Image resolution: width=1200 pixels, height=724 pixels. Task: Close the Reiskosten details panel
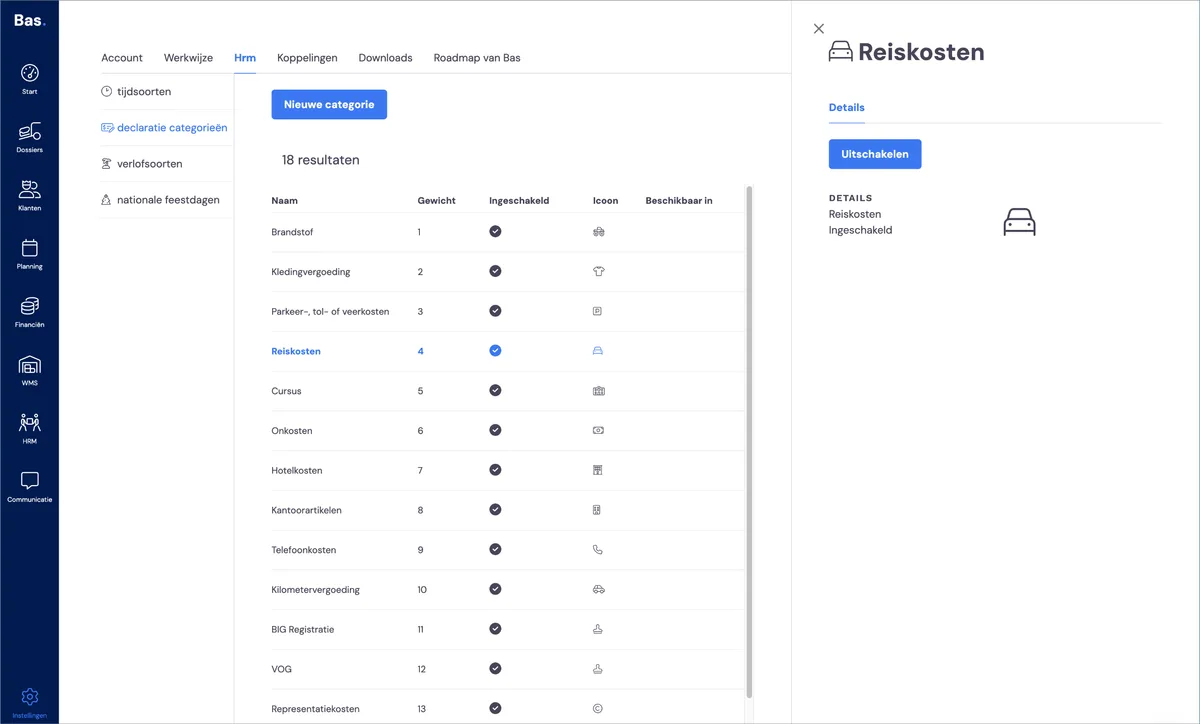819,29
